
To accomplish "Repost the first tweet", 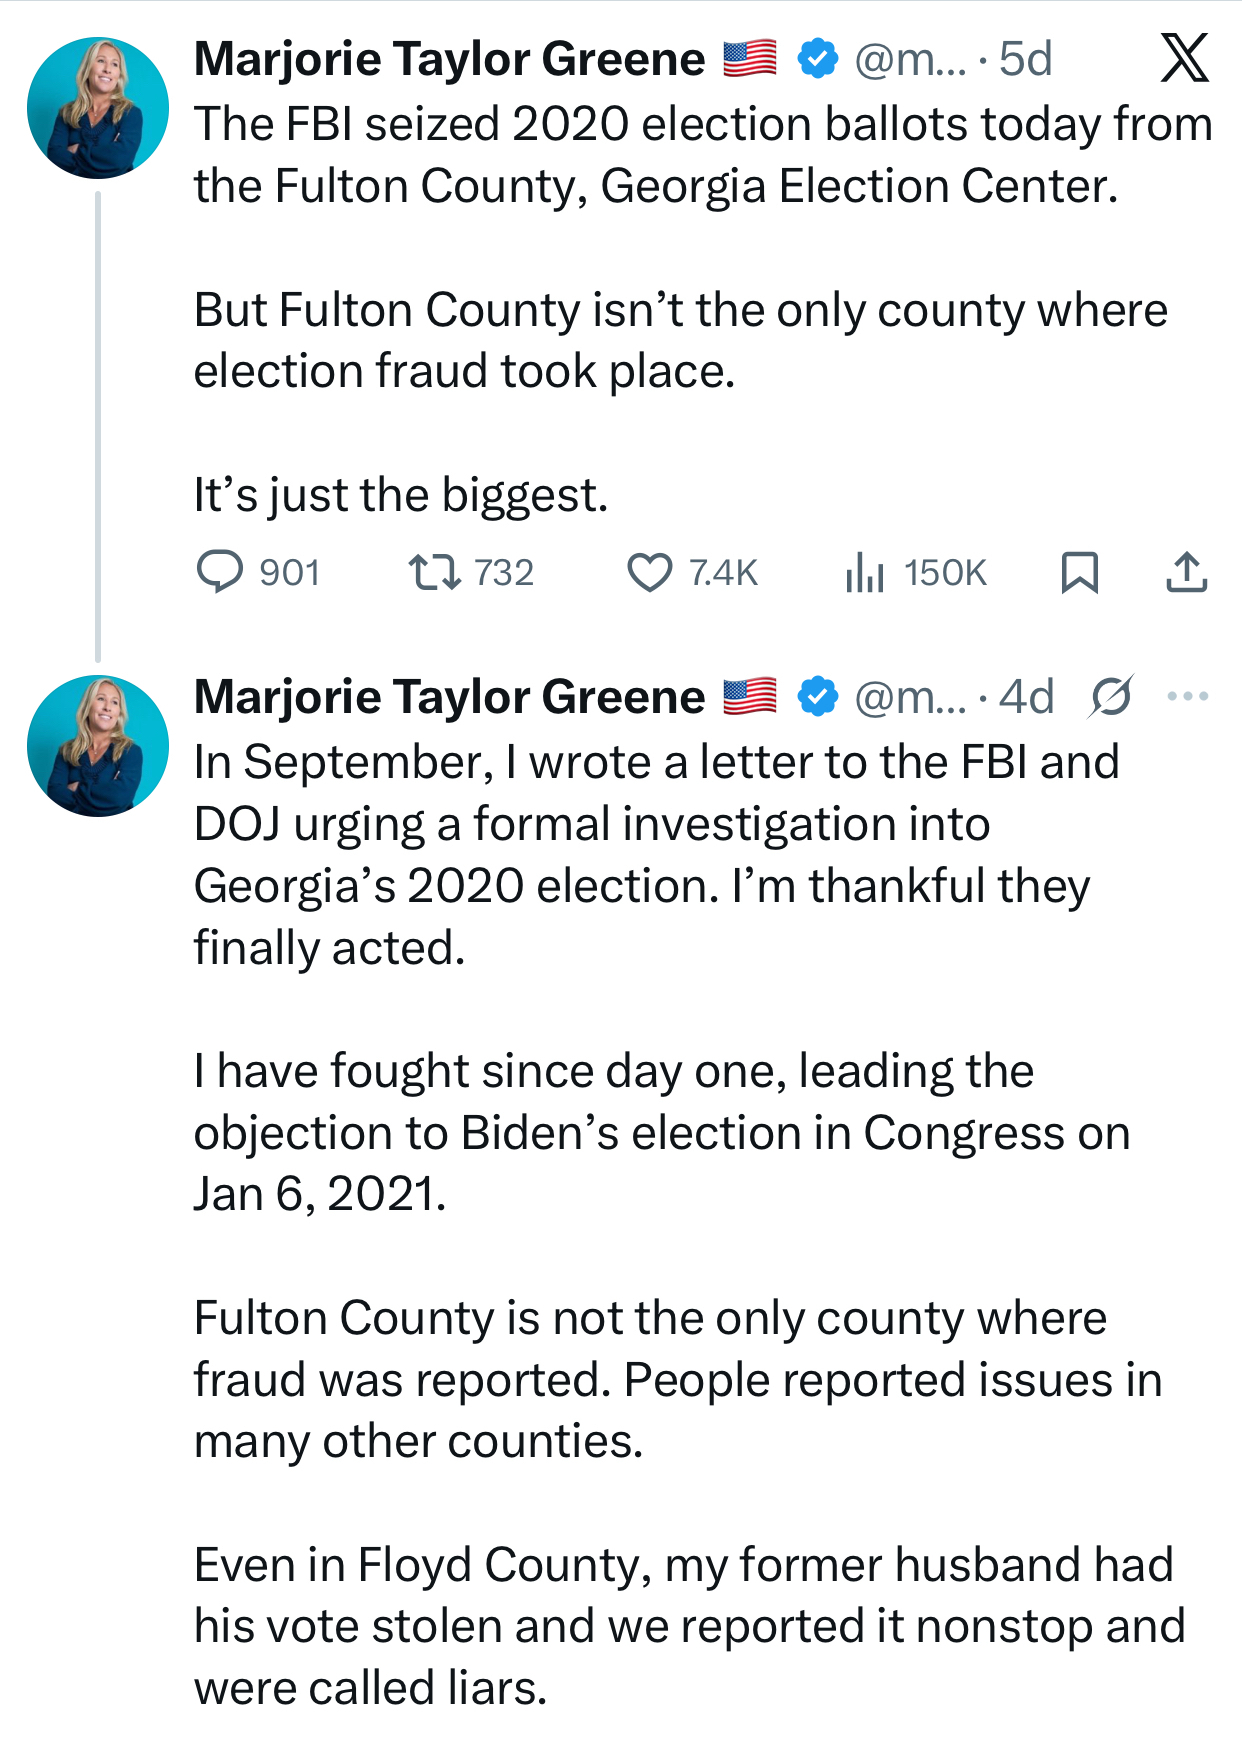I will [x=434, y=572].
